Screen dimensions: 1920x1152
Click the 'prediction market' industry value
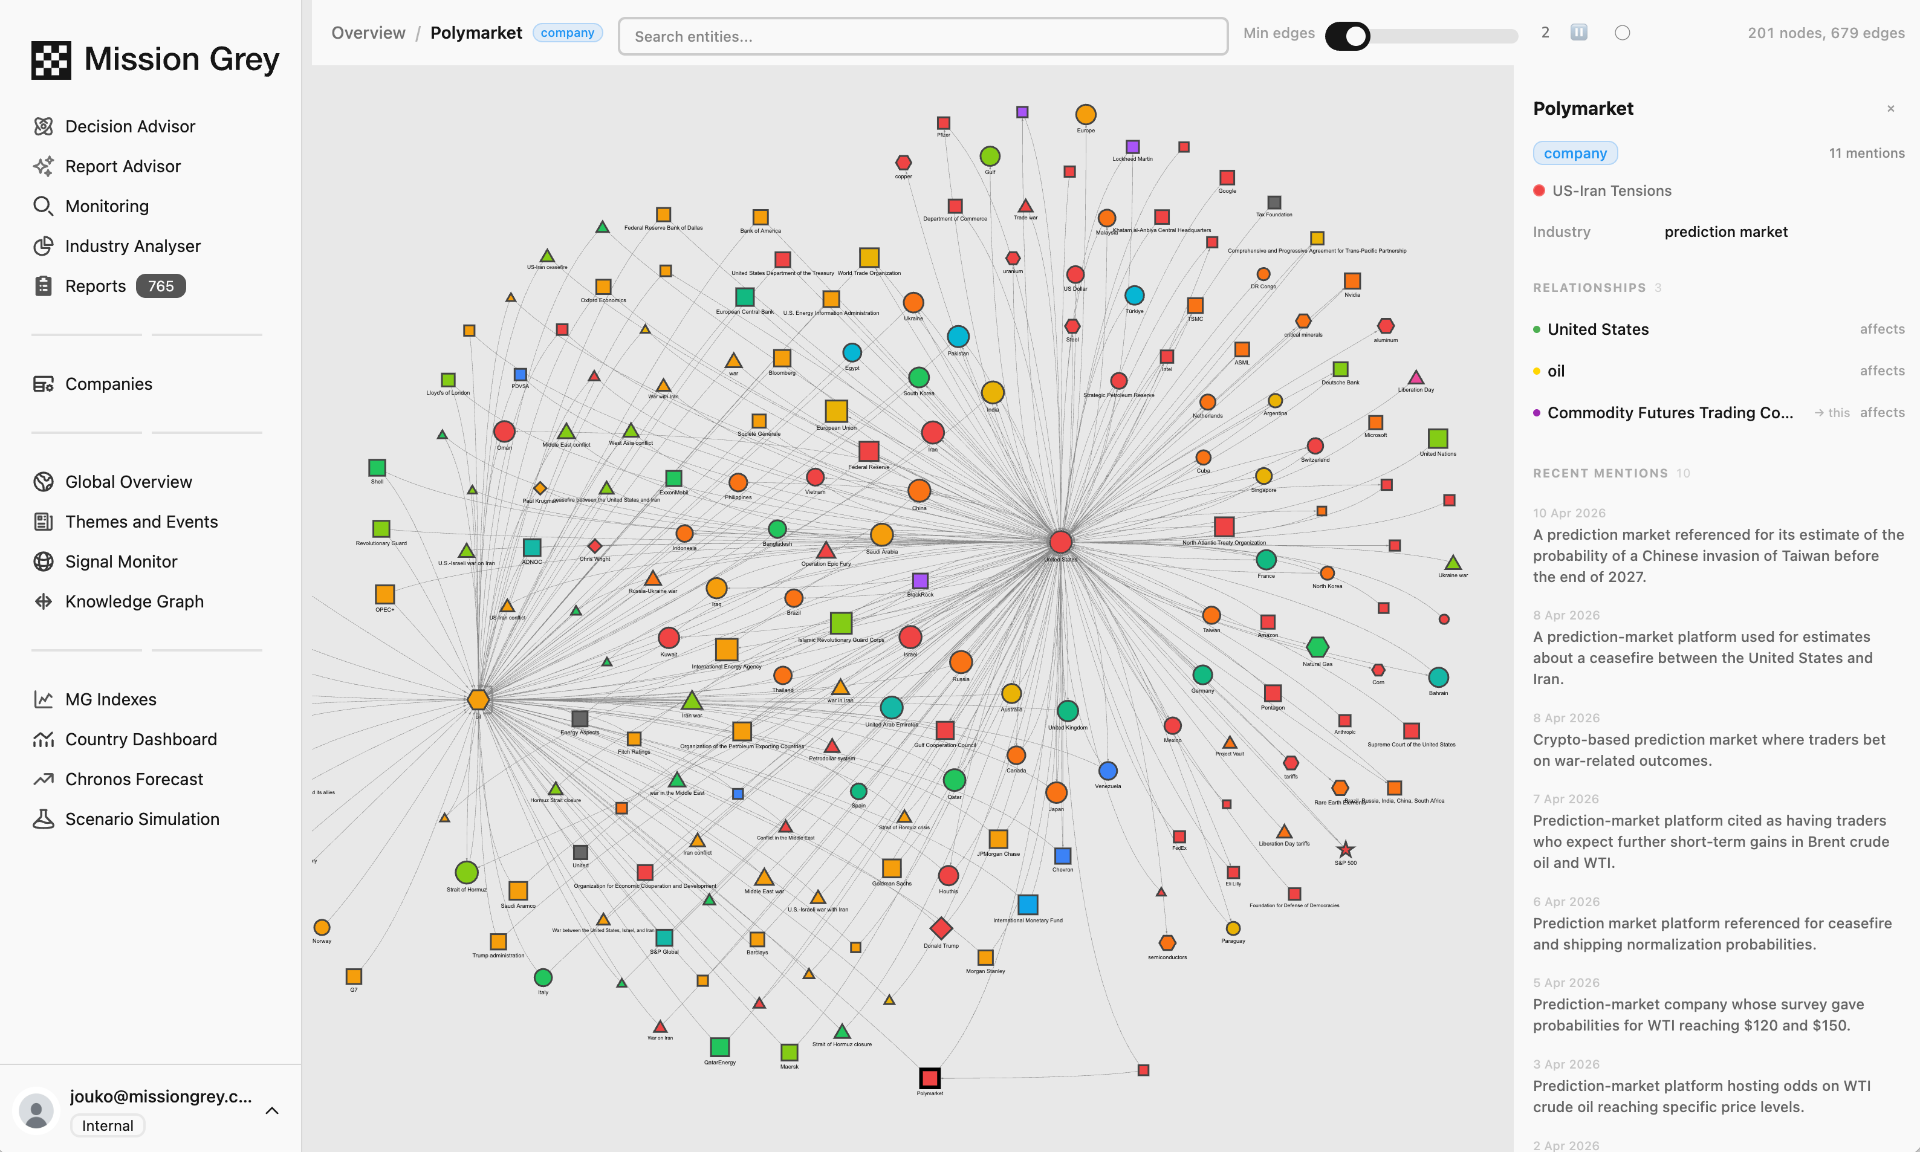coord(1726,232)
